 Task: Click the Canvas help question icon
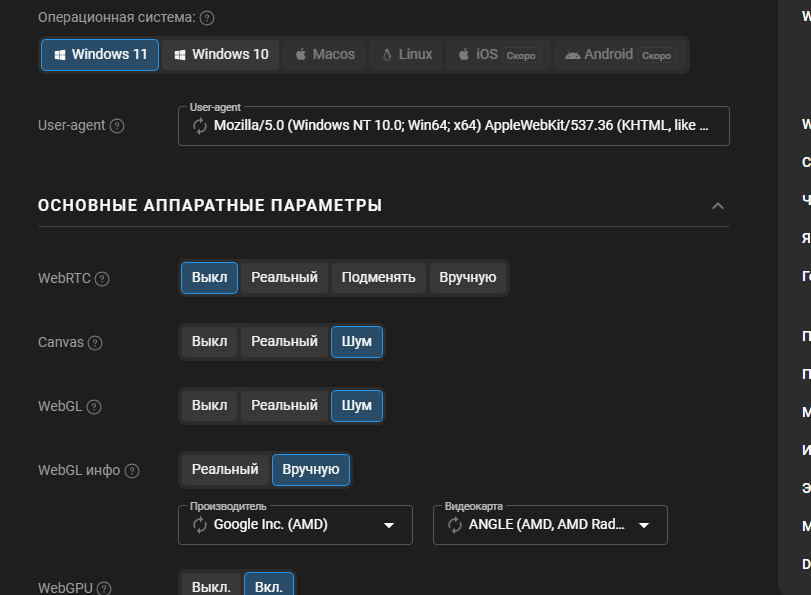95,343
